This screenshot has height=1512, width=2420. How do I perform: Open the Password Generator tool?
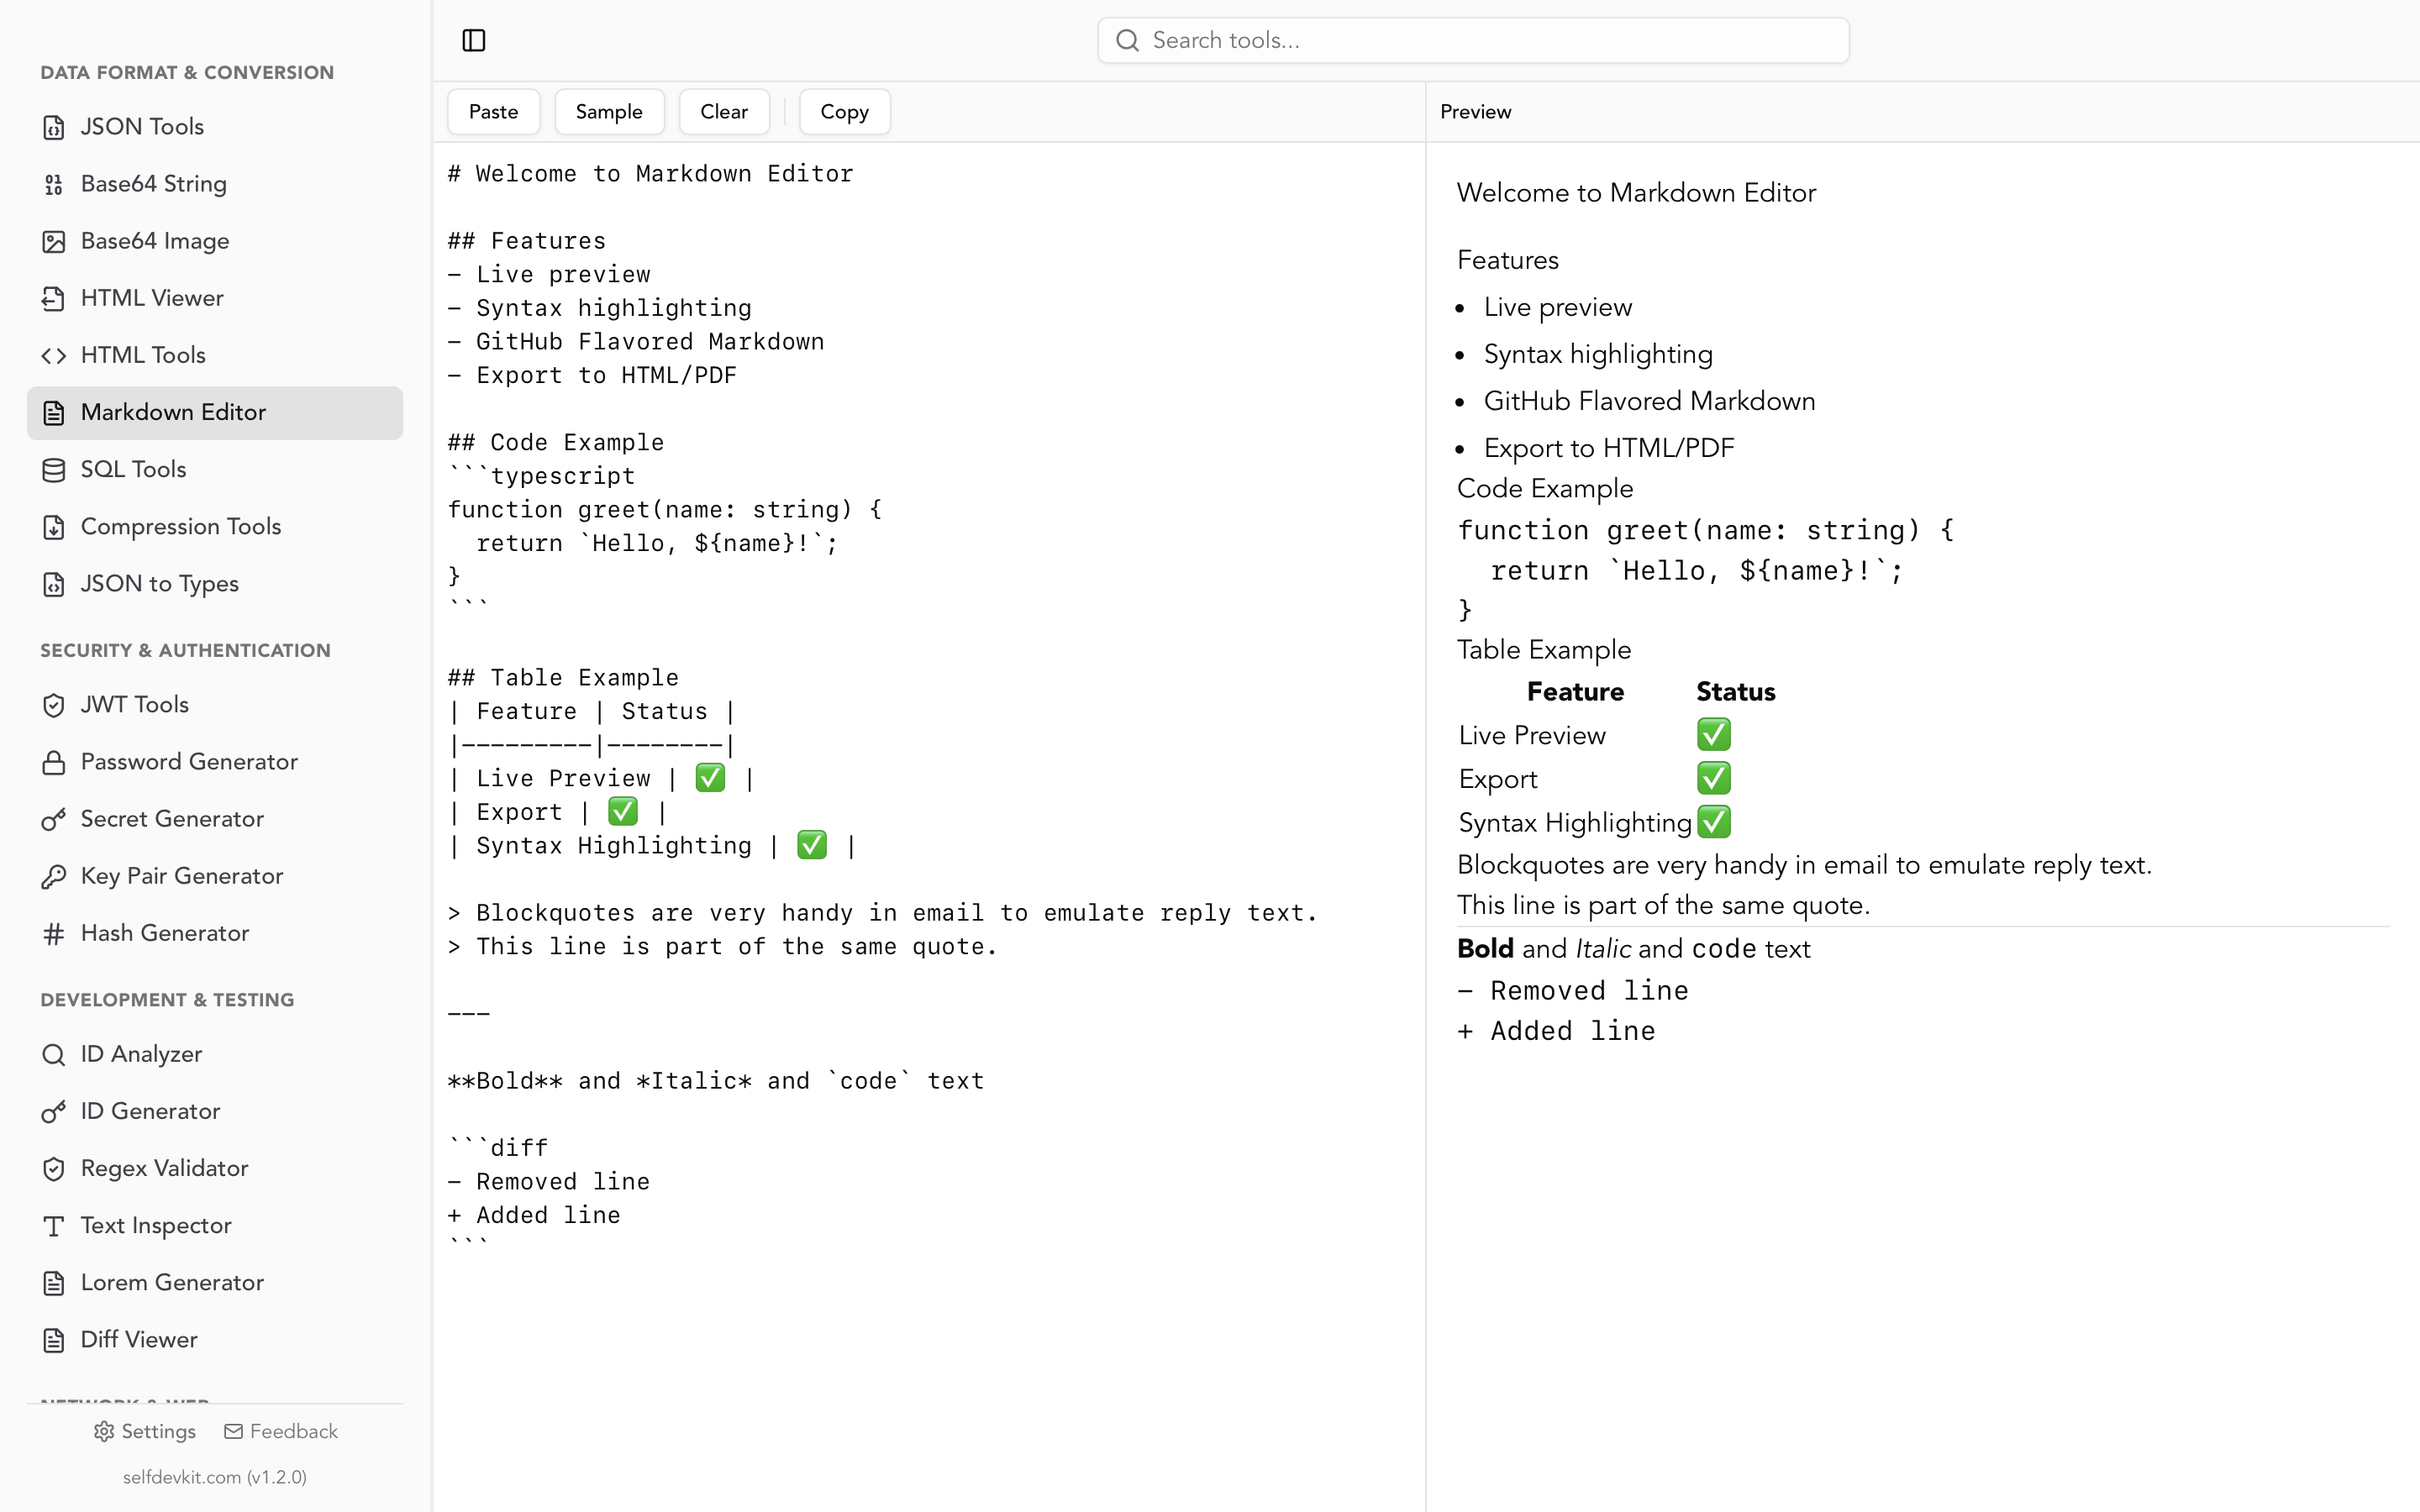[215, 762]
